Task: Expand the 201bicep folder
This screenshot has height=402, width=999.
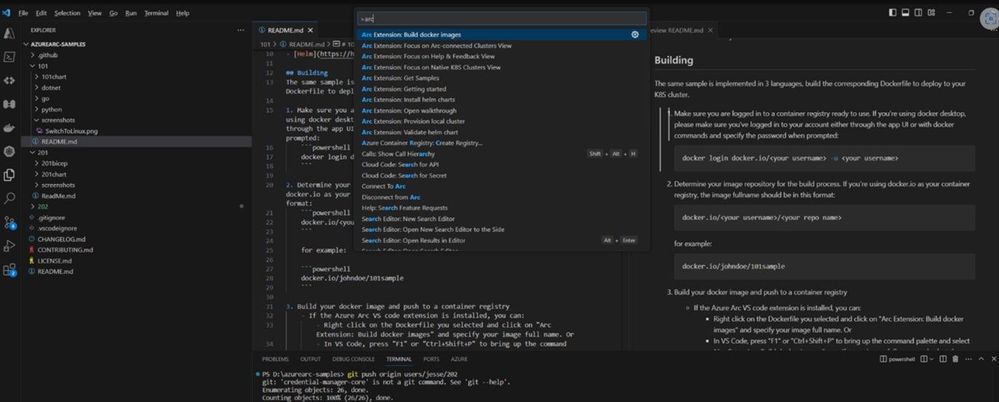Action: 56,164
